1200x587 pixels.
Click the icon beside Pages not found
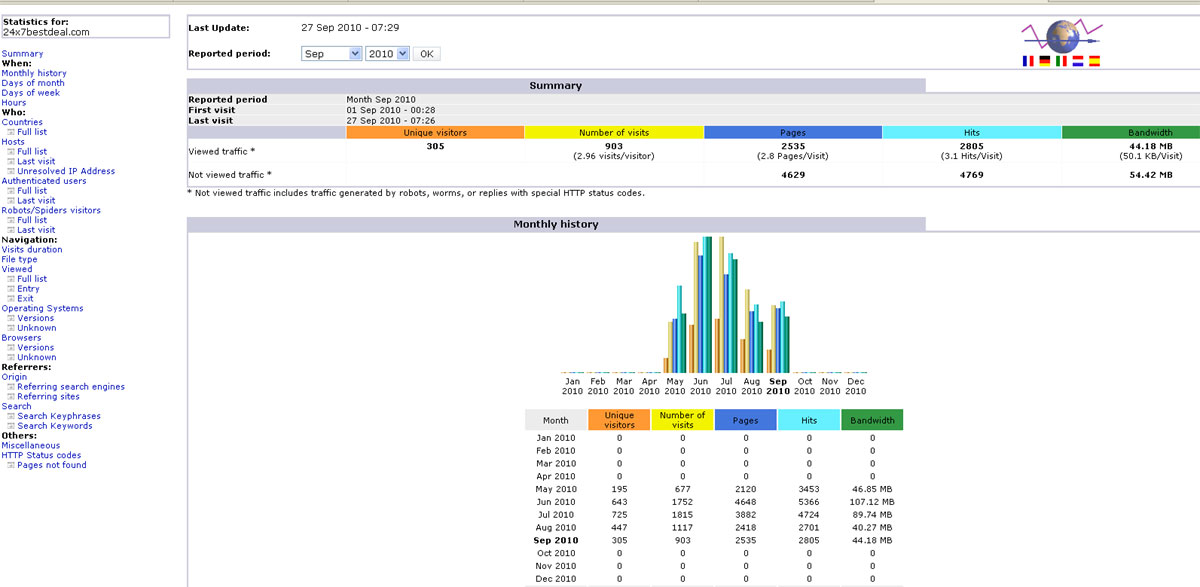(x=11, y=465)
